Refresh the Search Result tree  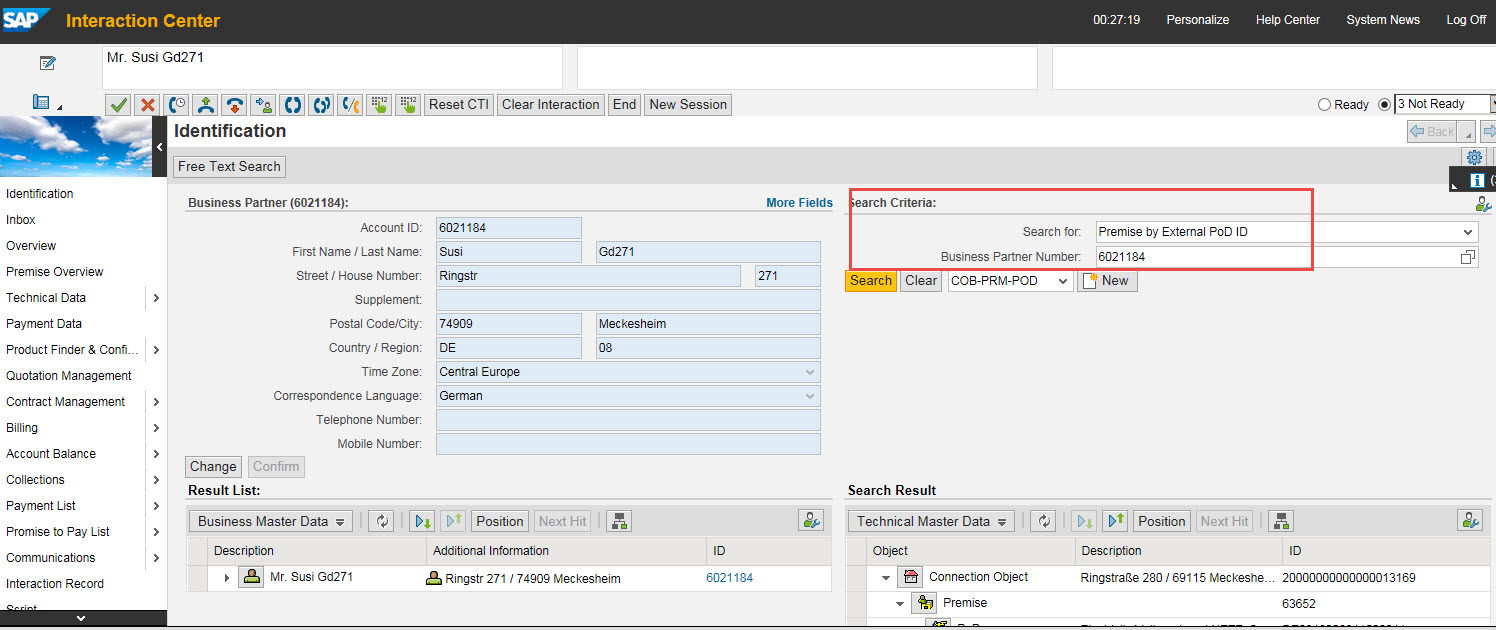pyautogui.click(x=1044, y=521)
